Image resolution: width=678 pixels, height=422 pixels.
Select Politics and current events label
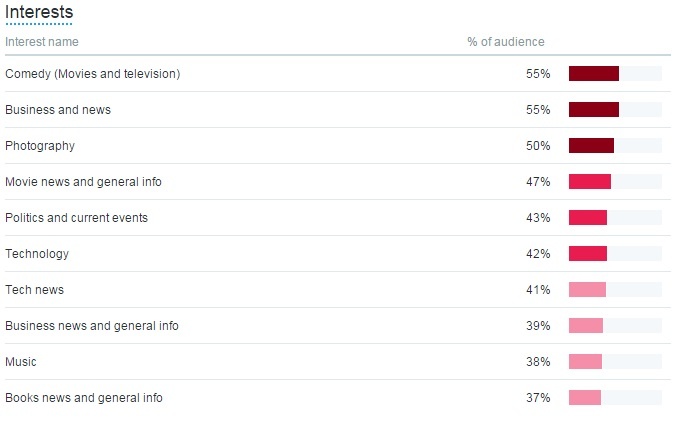click(76, 218)
